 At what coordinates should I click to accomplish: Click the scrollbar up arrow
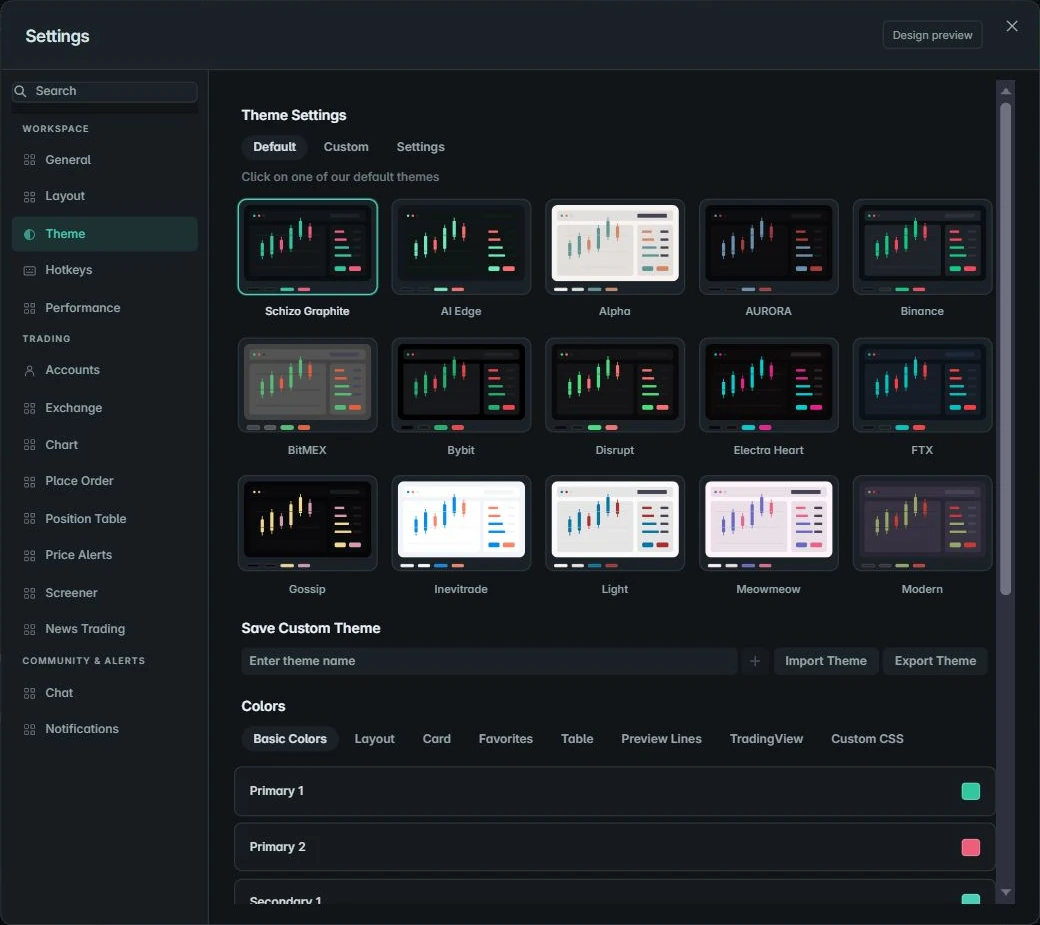click(x=1006, y=91)
